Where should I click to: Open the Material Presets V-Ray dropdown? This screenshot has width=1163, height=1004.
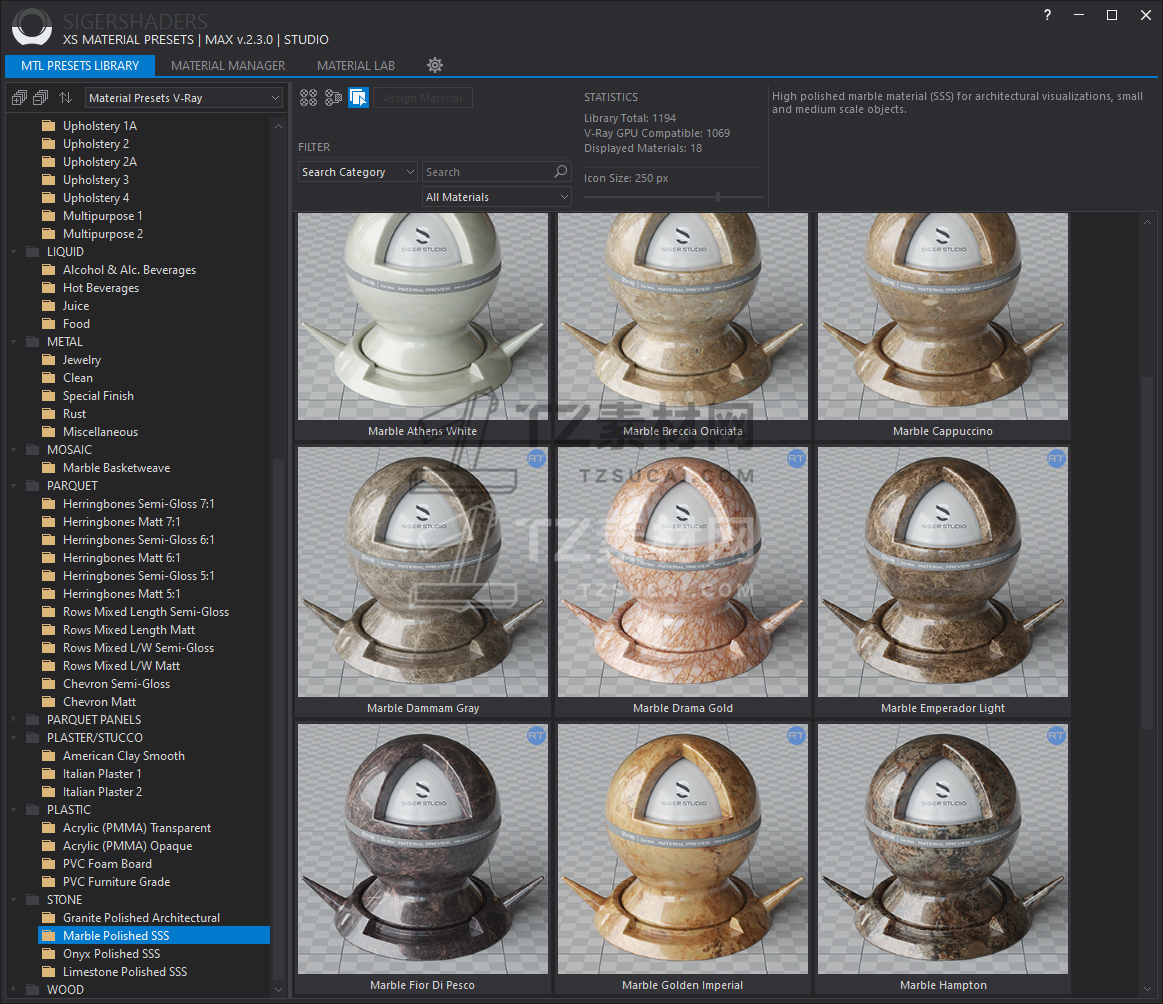pos(184,98)
